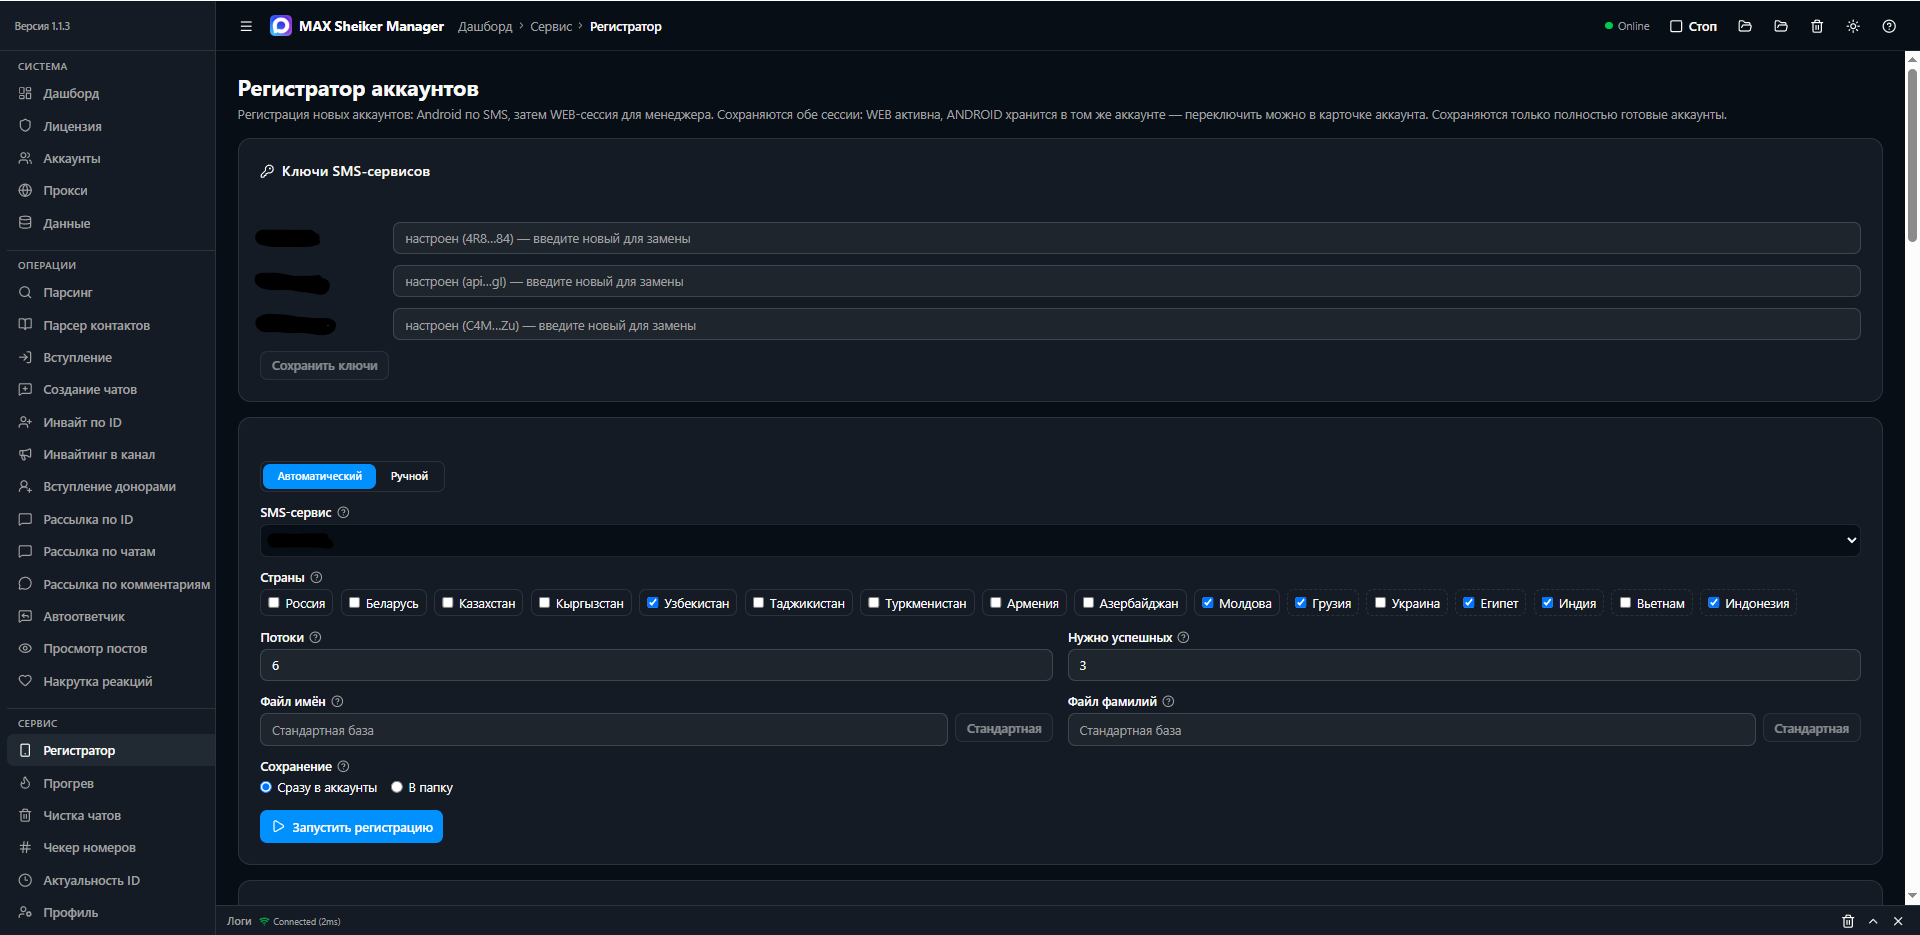Toggle the Стоп checkbox in header

(1676, 26)
